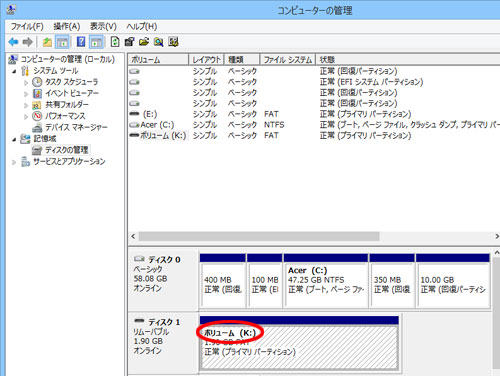Click the last toolbar icon on the right
This screenshot has height=376, width=500.
point(173,42)
